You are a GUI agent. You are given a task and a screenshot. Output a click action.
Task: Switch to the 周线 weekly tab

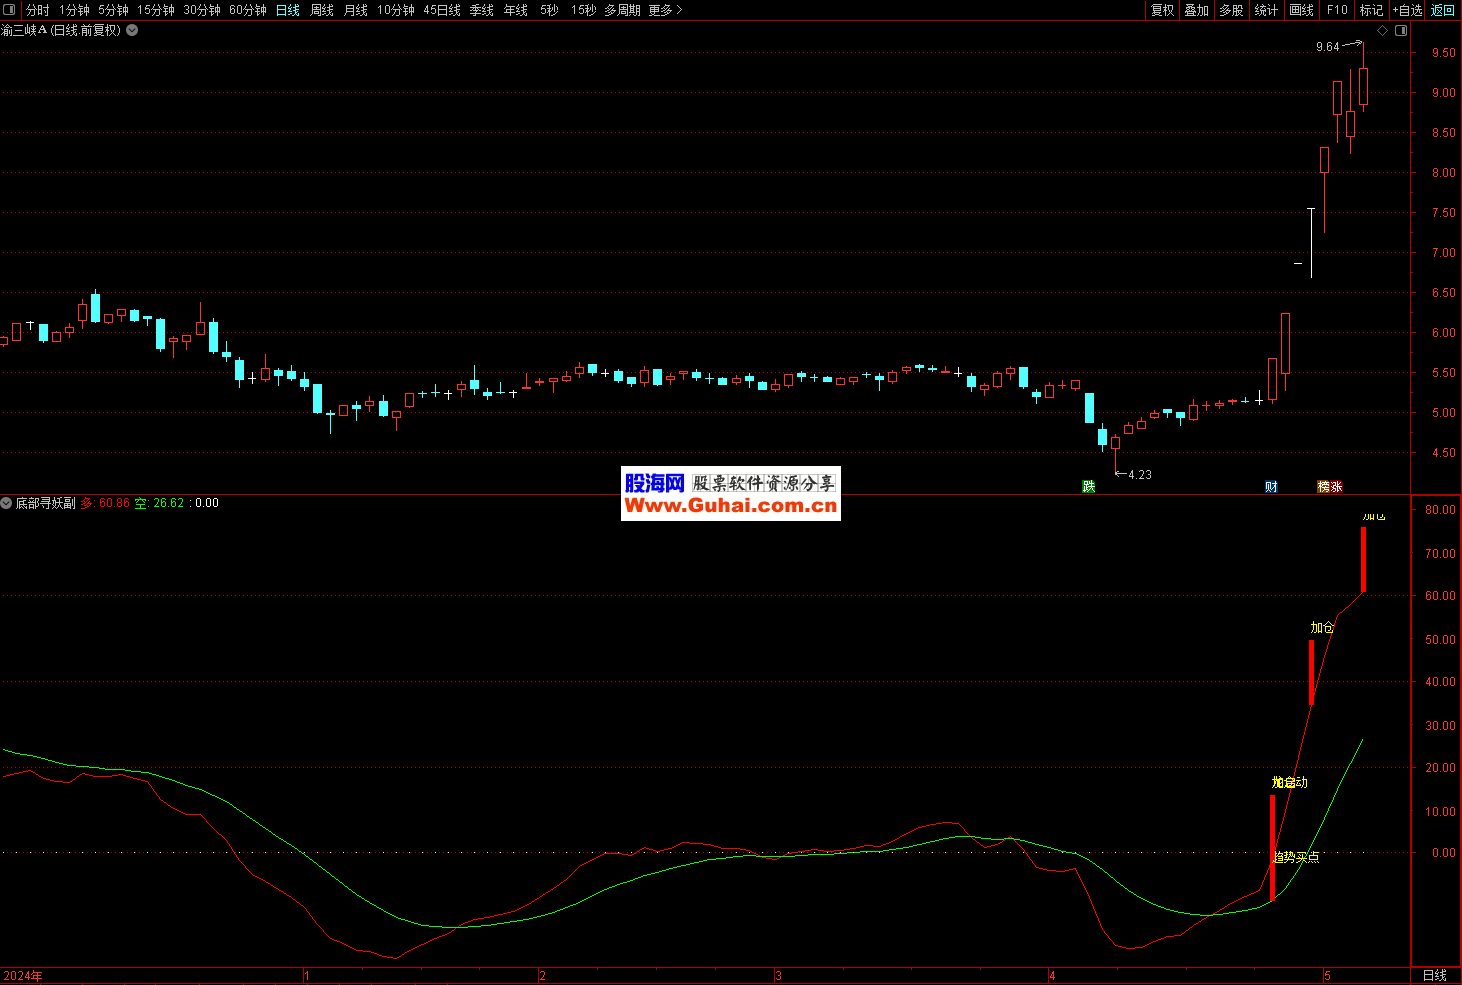[x=322, y=10]
